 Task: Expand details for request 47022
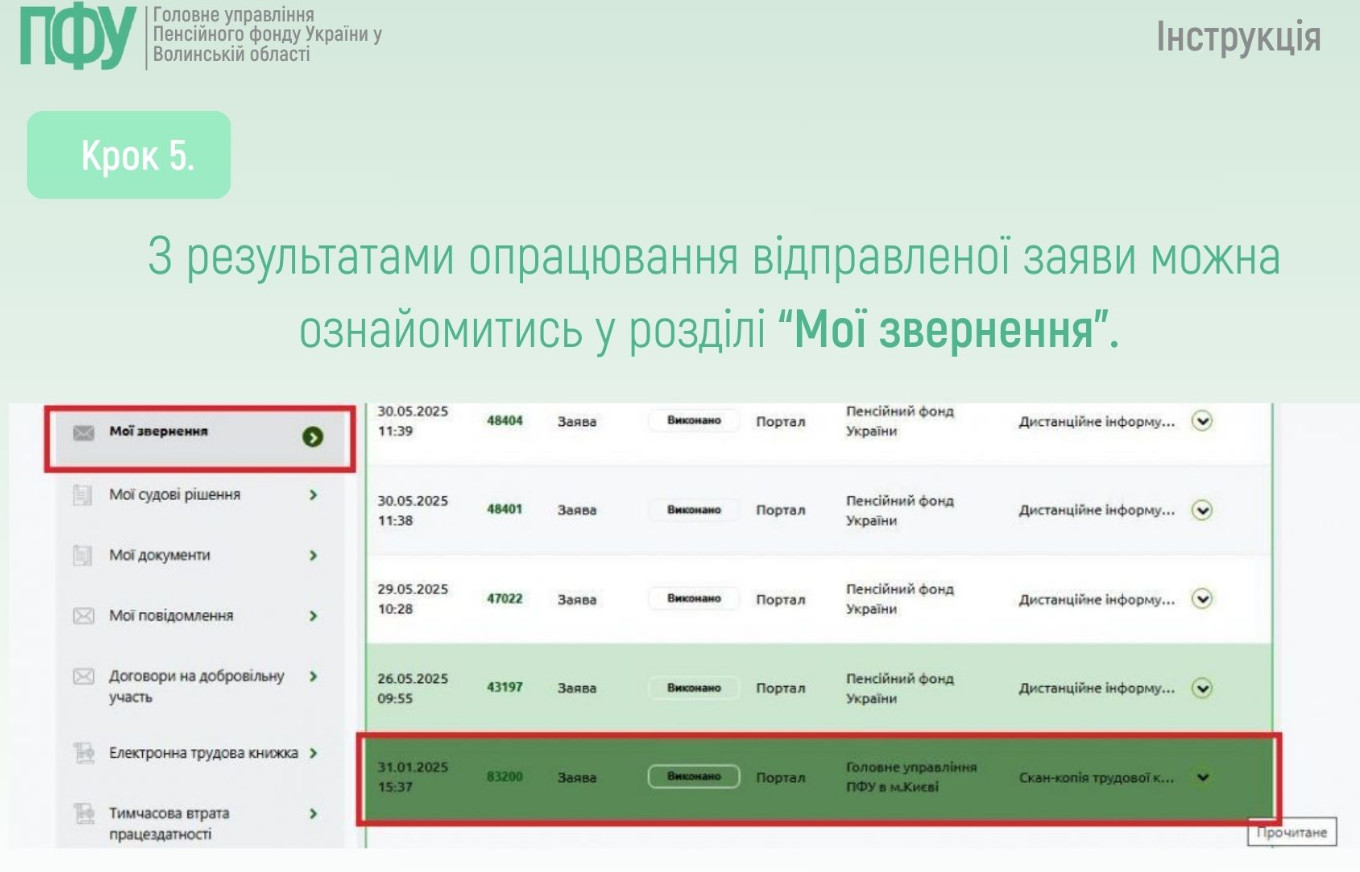1202,599
